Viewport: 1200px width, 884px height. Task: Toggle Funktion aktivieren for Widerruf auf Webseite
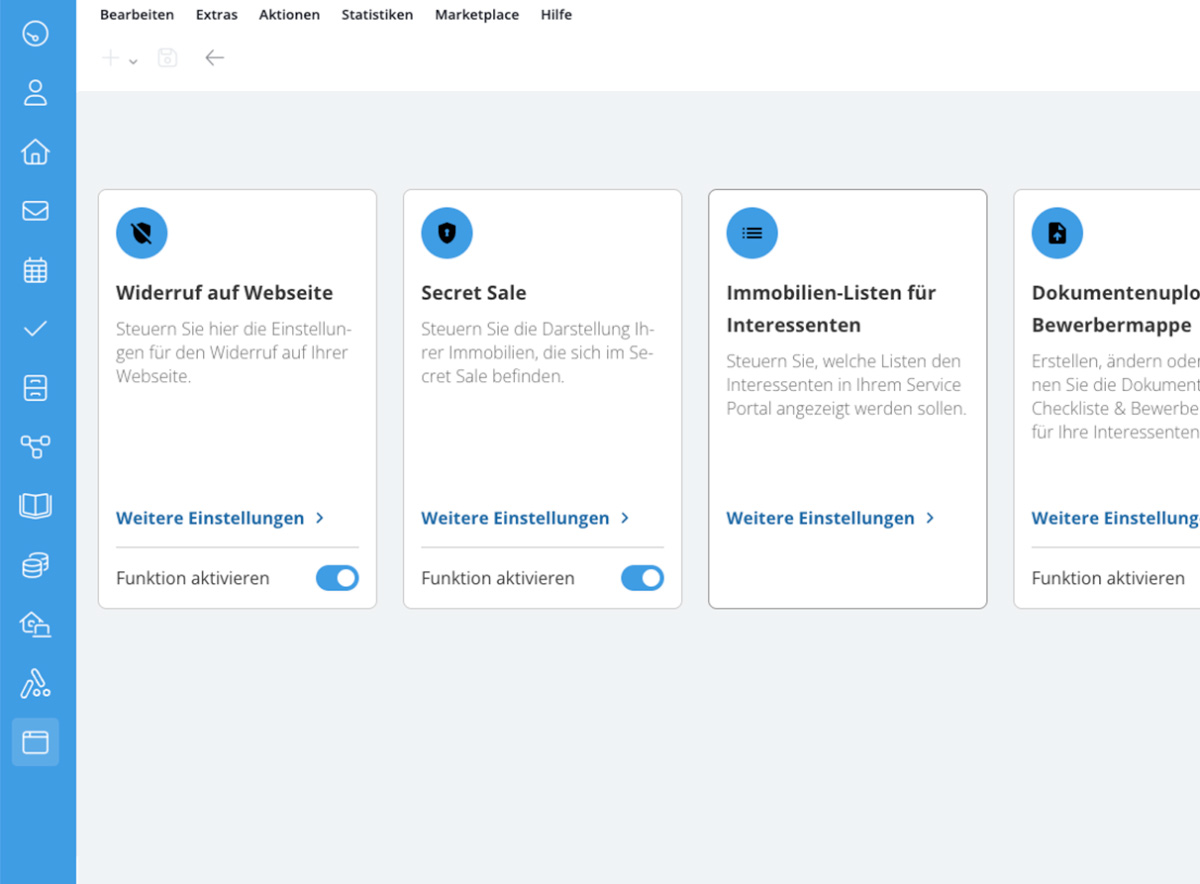tap(337, 578)
